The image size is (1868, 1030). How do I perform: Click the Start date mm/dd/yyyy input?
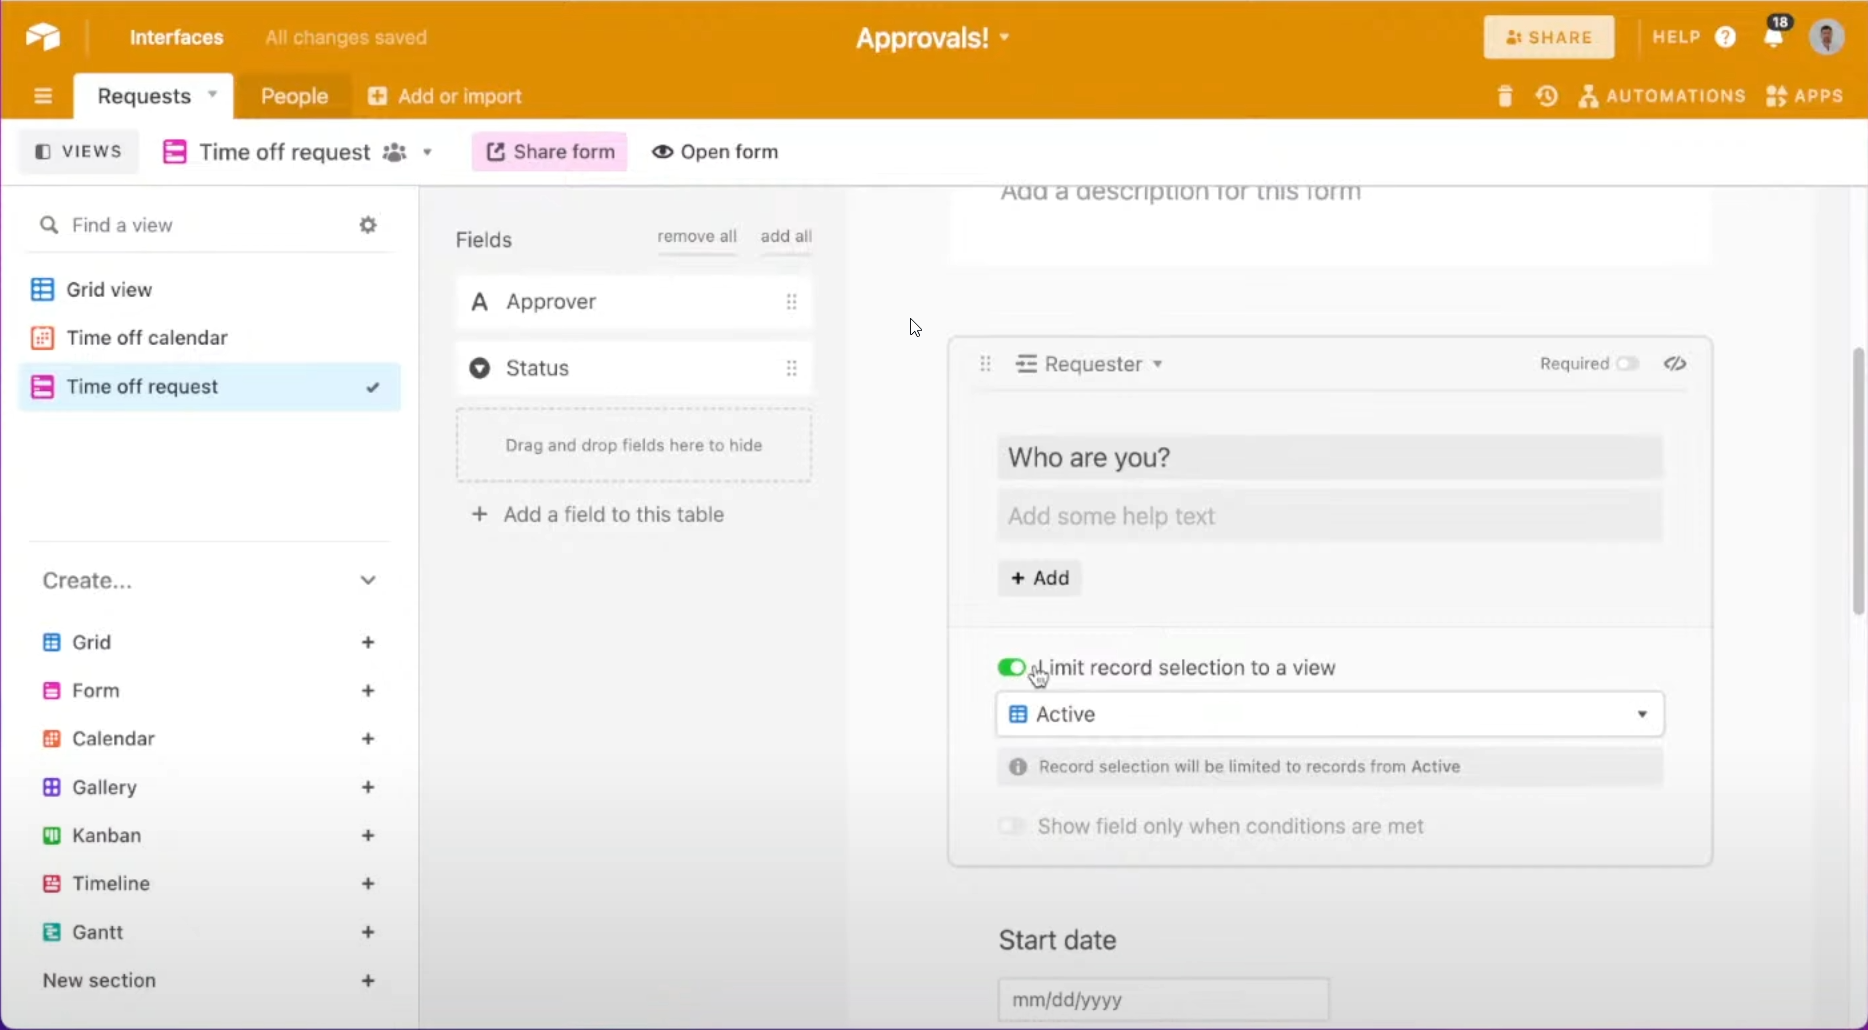pos(1163,999)
